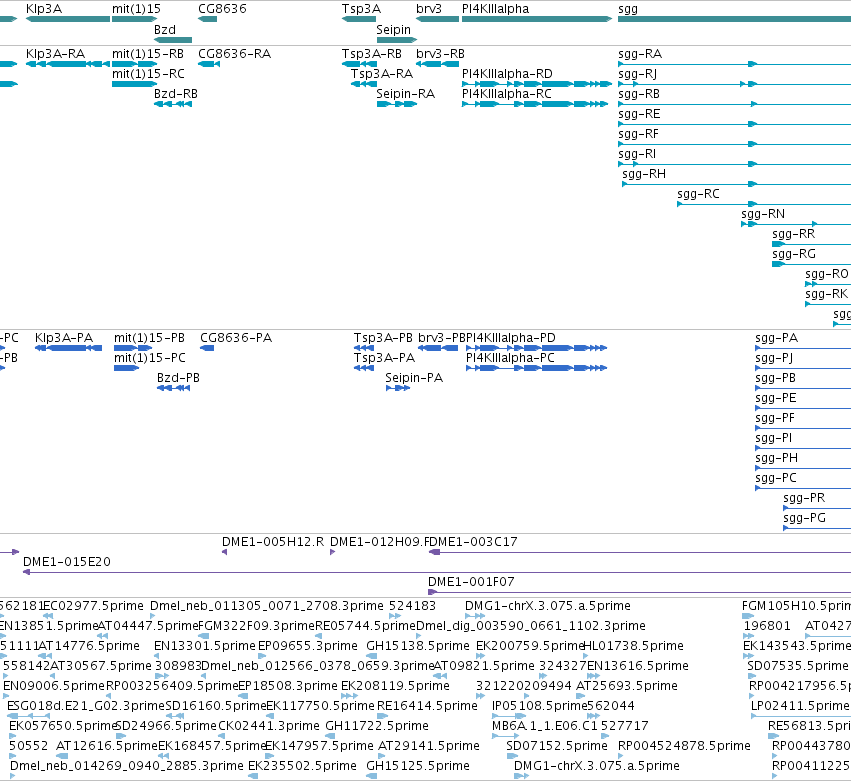Select the sgg-PJ protein label

tap(774, 358)
